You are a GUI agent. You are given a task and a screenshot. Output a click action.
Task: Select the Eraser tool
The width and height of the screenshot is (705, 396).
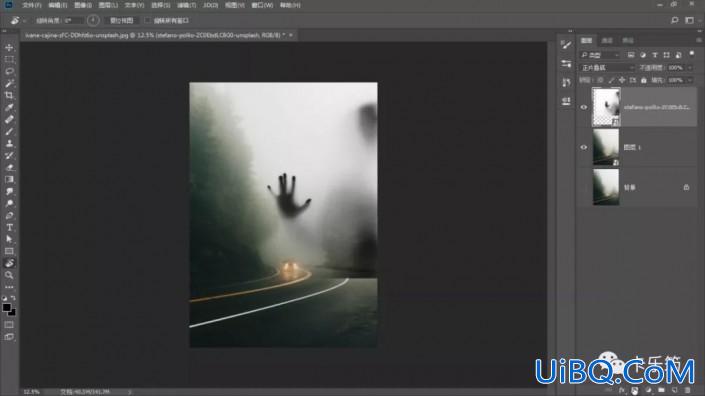(9, 167)
